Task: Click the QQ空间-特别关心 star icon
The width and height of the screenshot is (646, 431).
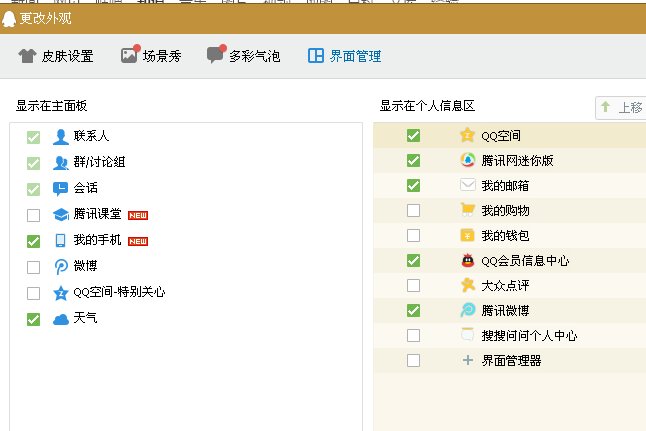Action: (x=61, y=293)
